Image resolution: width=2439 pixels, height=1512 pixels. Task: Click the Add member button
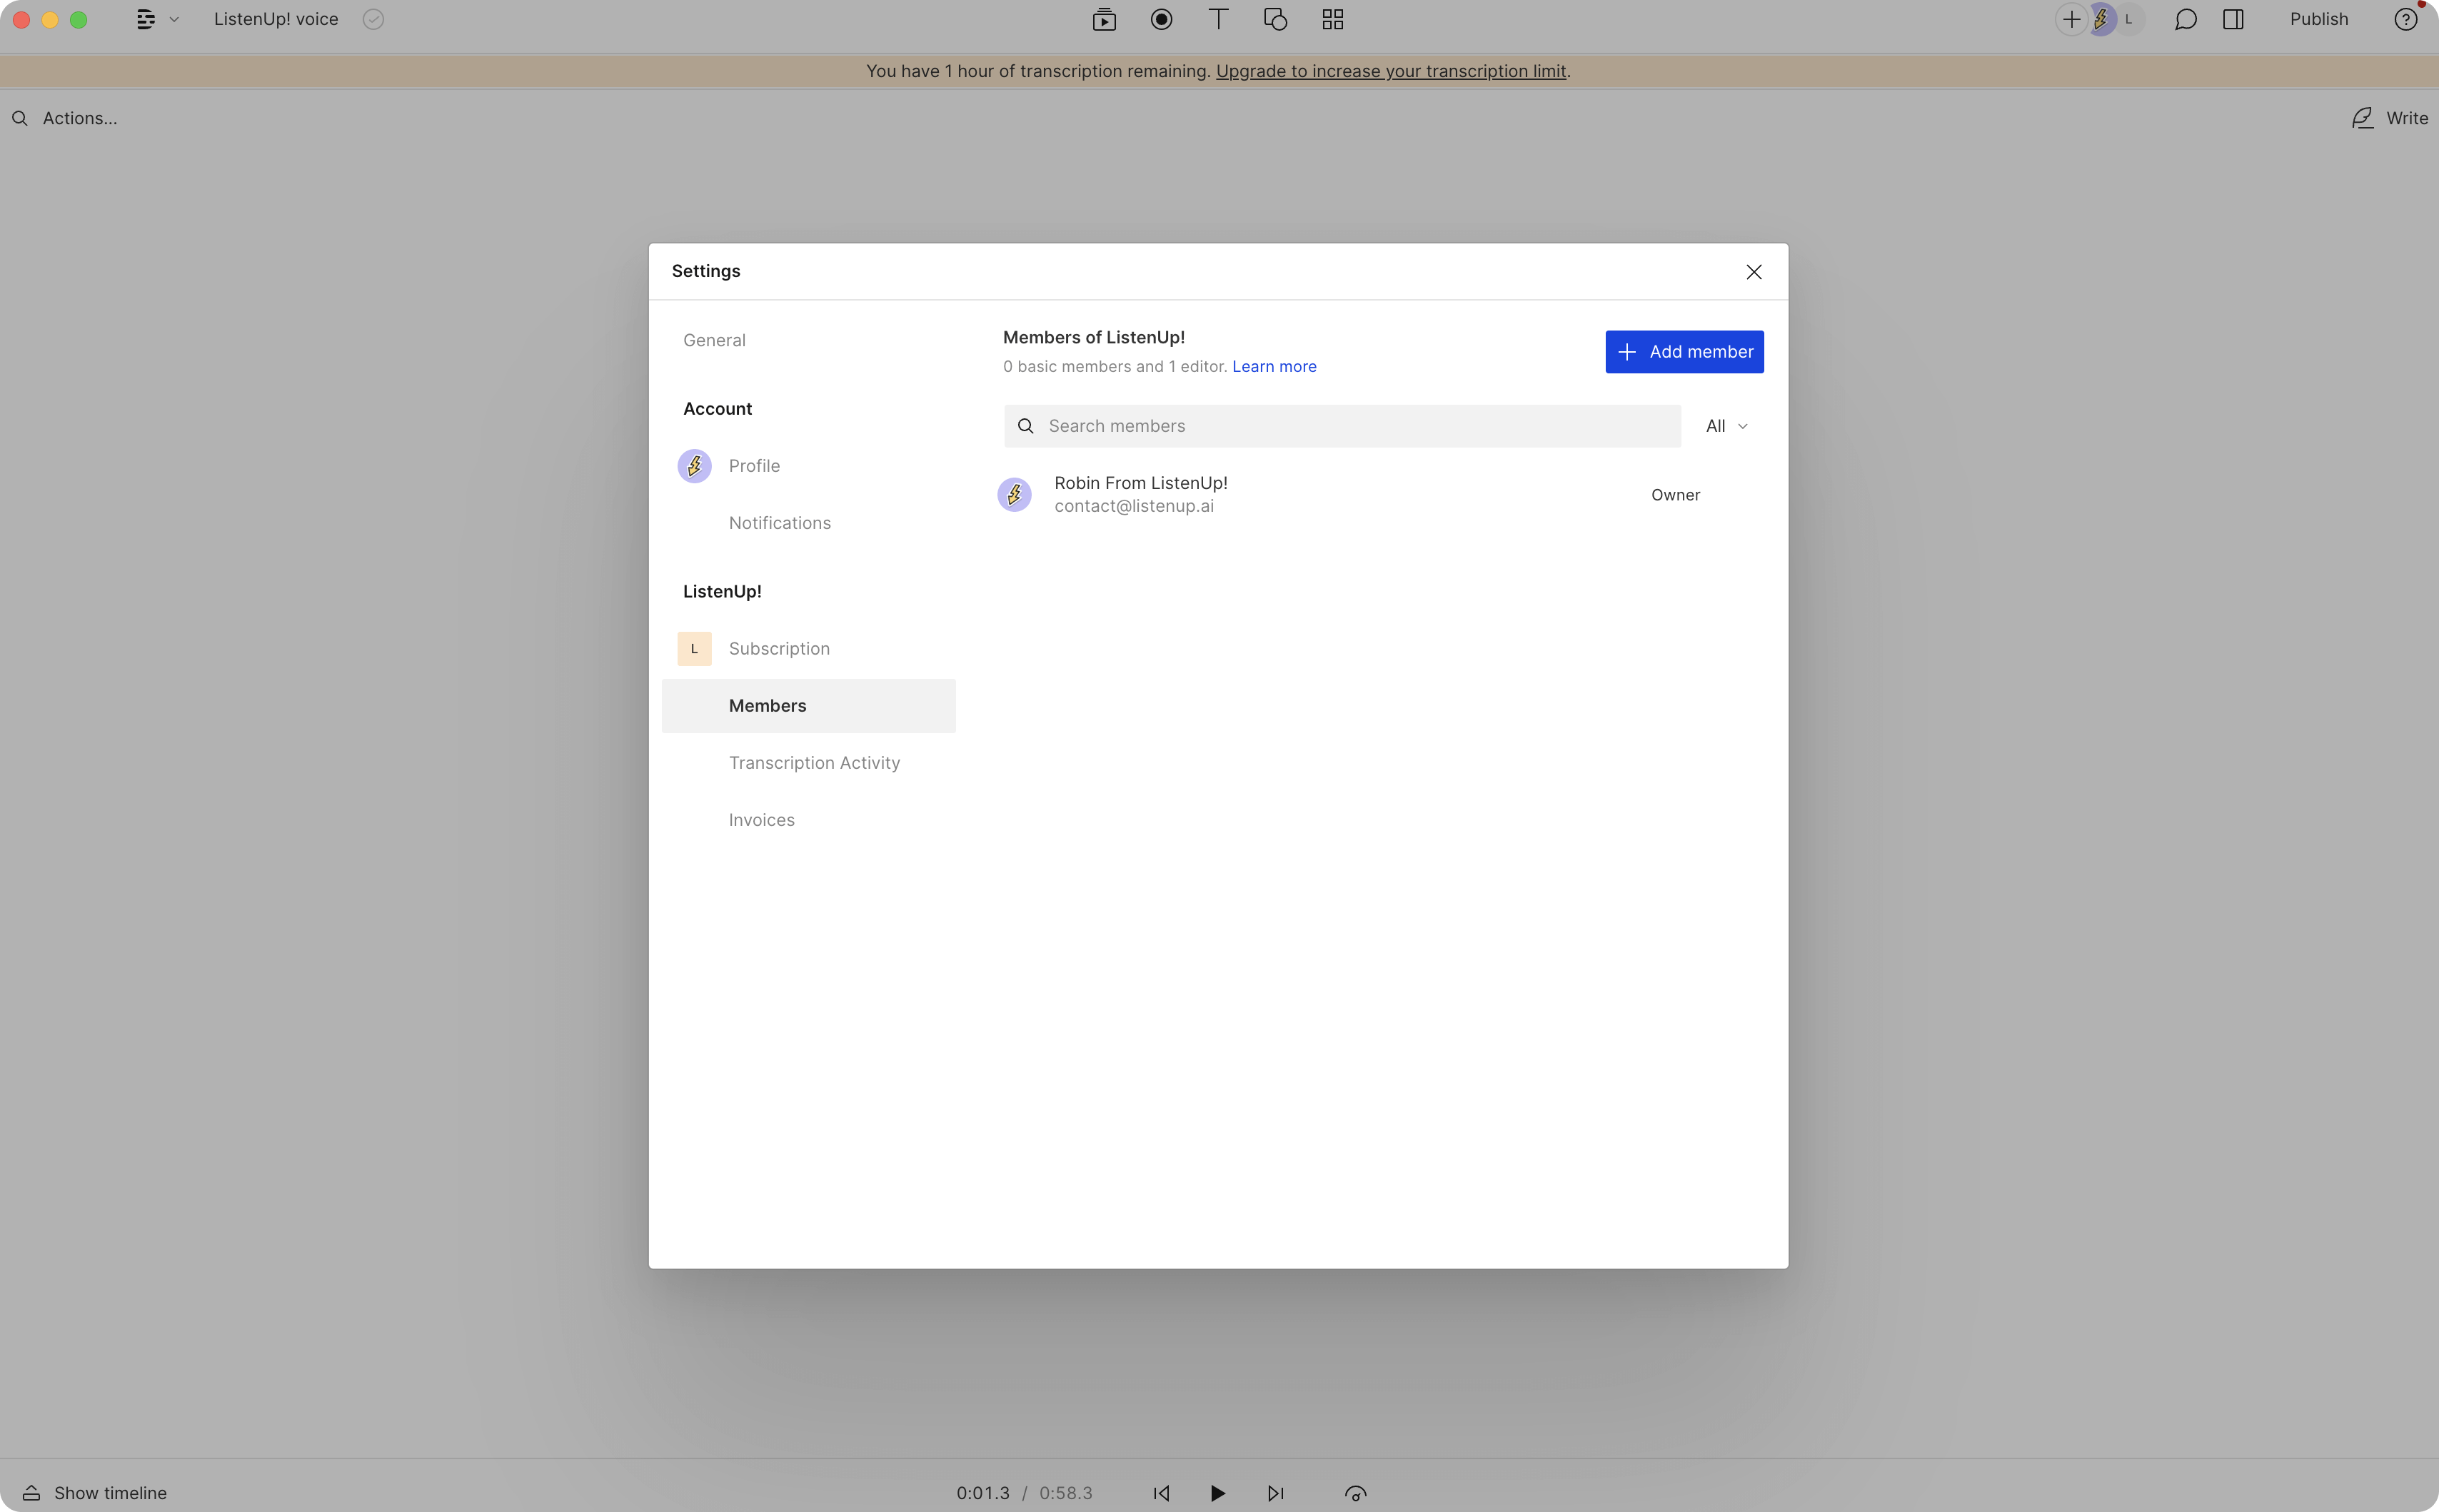[1684, 352]
